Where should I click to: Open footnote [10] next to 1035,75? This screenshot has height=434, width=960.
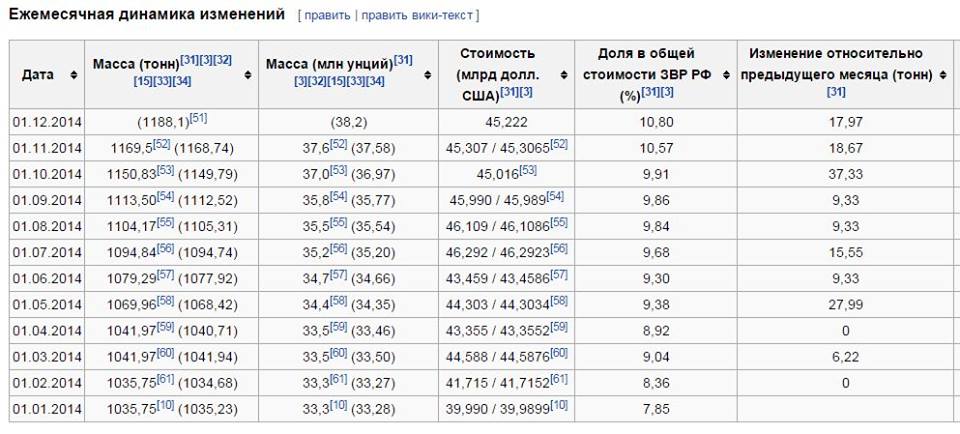(x=166, y=405)
